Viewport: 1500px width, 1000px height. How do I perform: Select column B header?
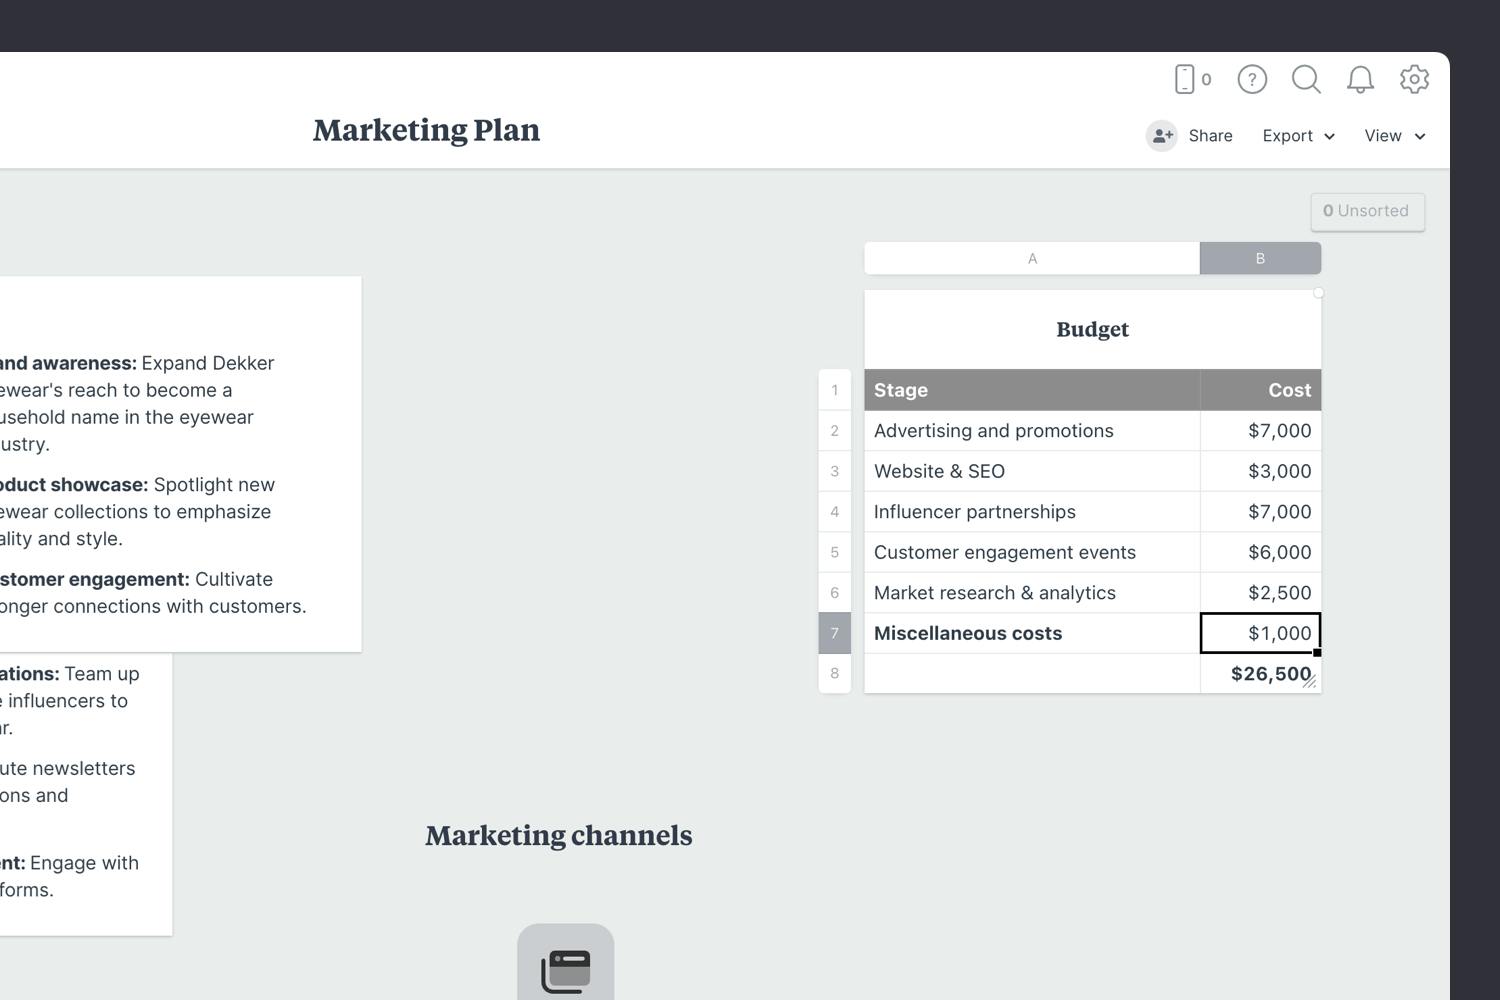(x=1260, y=257)
